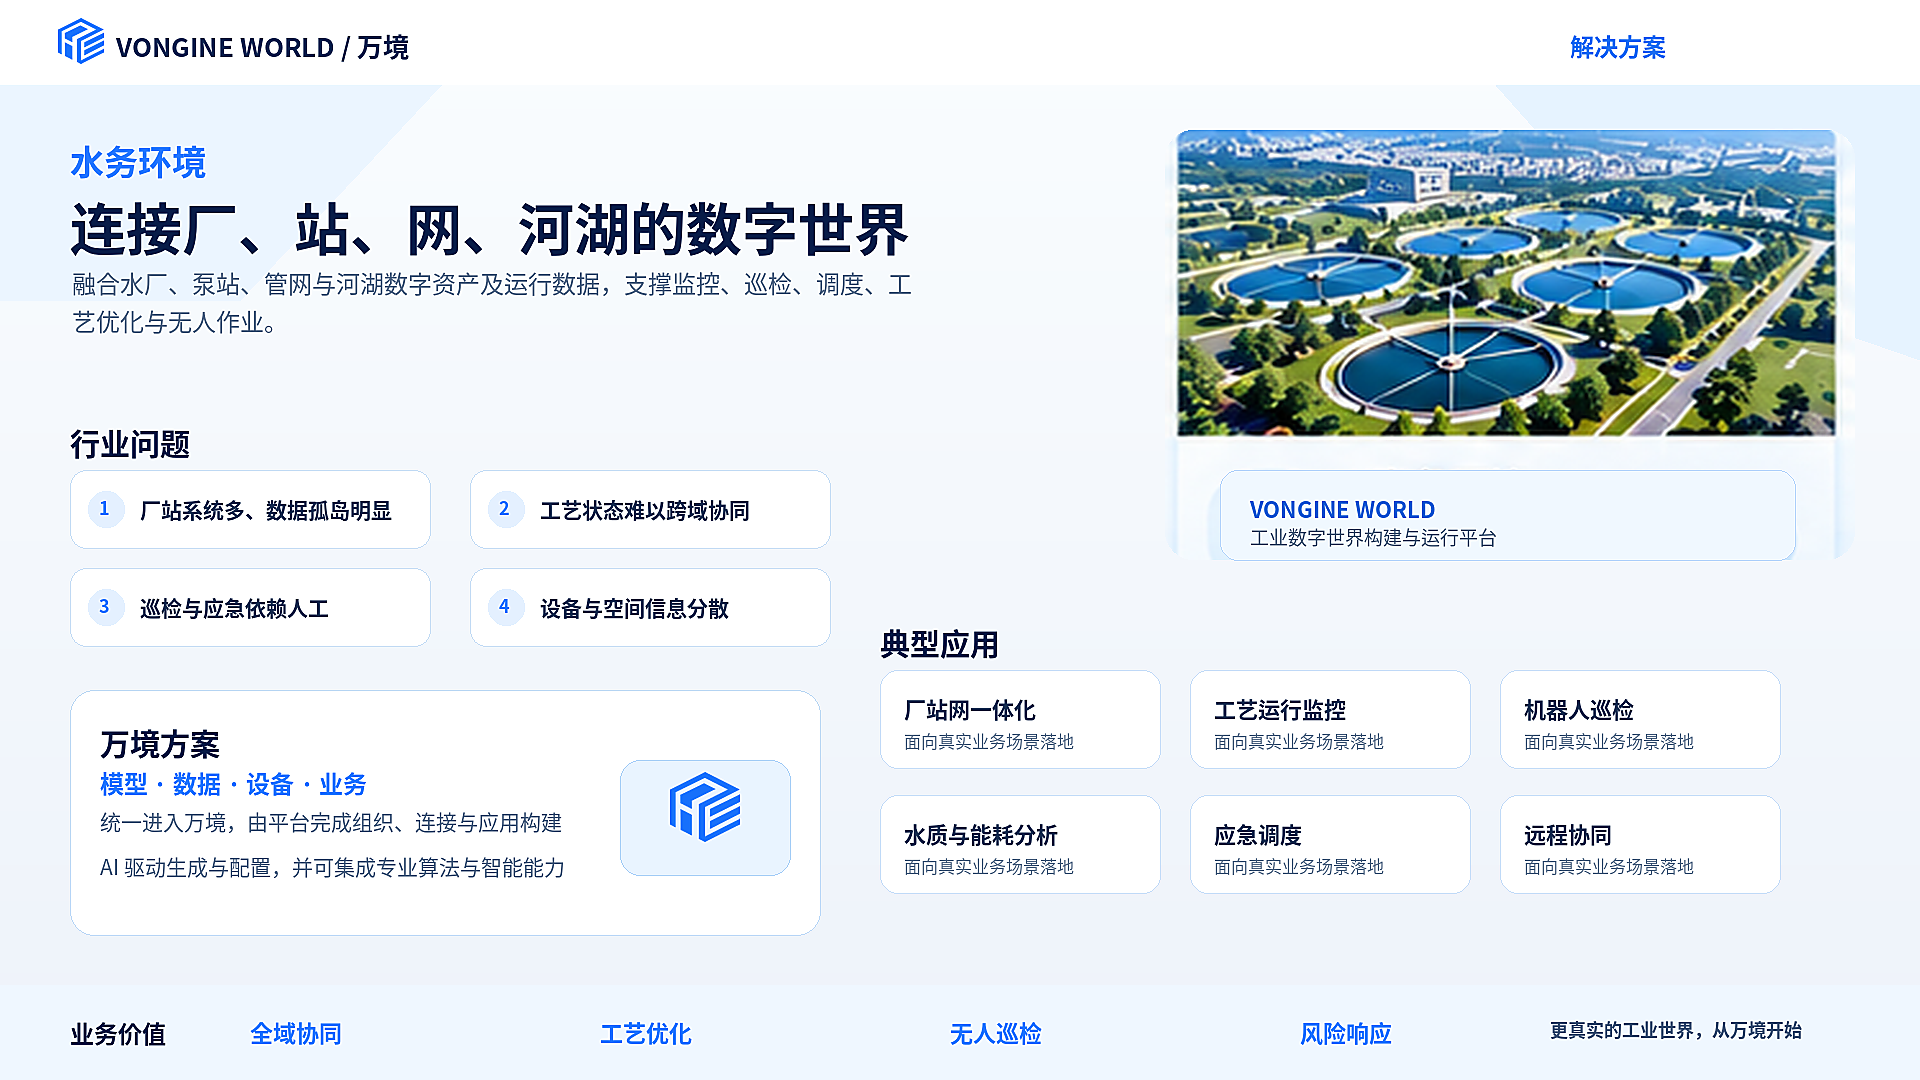Click the 更真实的工业世界，从万境开始 slogan link
The width and height of the screenshot is (1920, 1080).
click(x=1676, y=1030)
